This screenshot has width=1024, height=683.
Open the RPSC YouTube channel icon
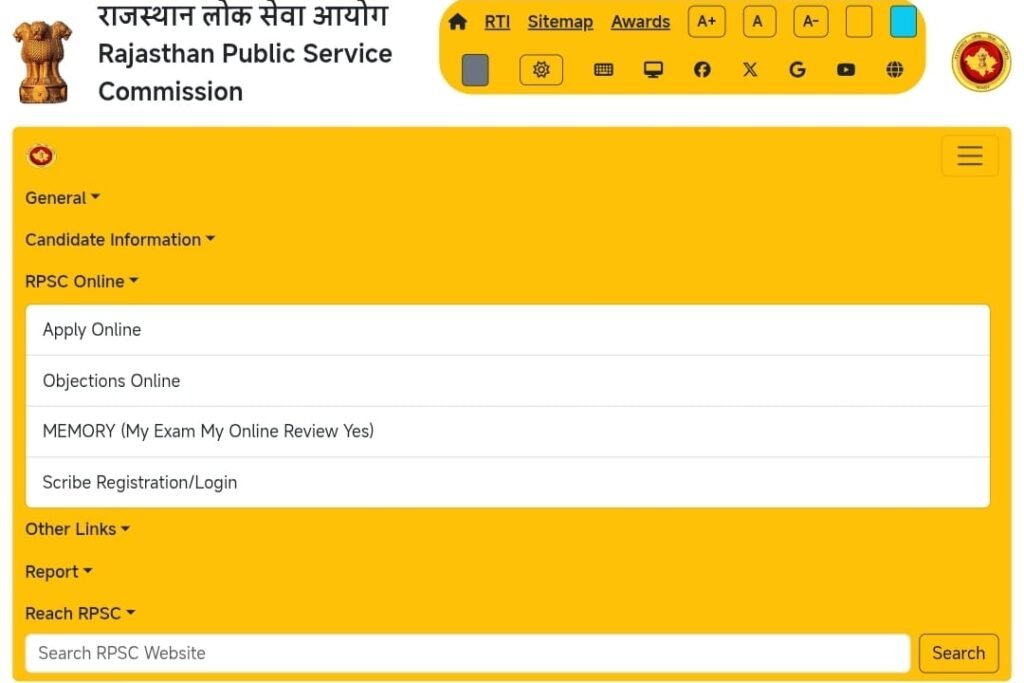click(845, 70)
